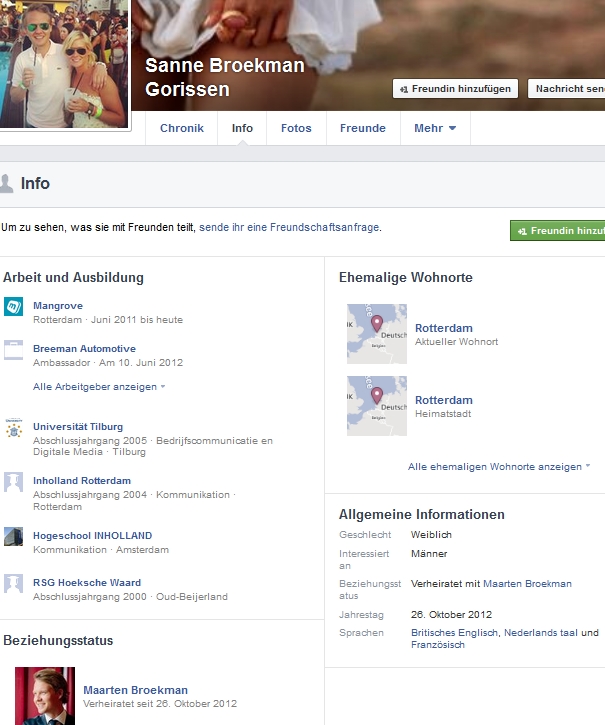Click Abschlussjahrgang 2000 · Oud-Beijerland text
Viewport: 605px width, 725px height.
(130, 596)
